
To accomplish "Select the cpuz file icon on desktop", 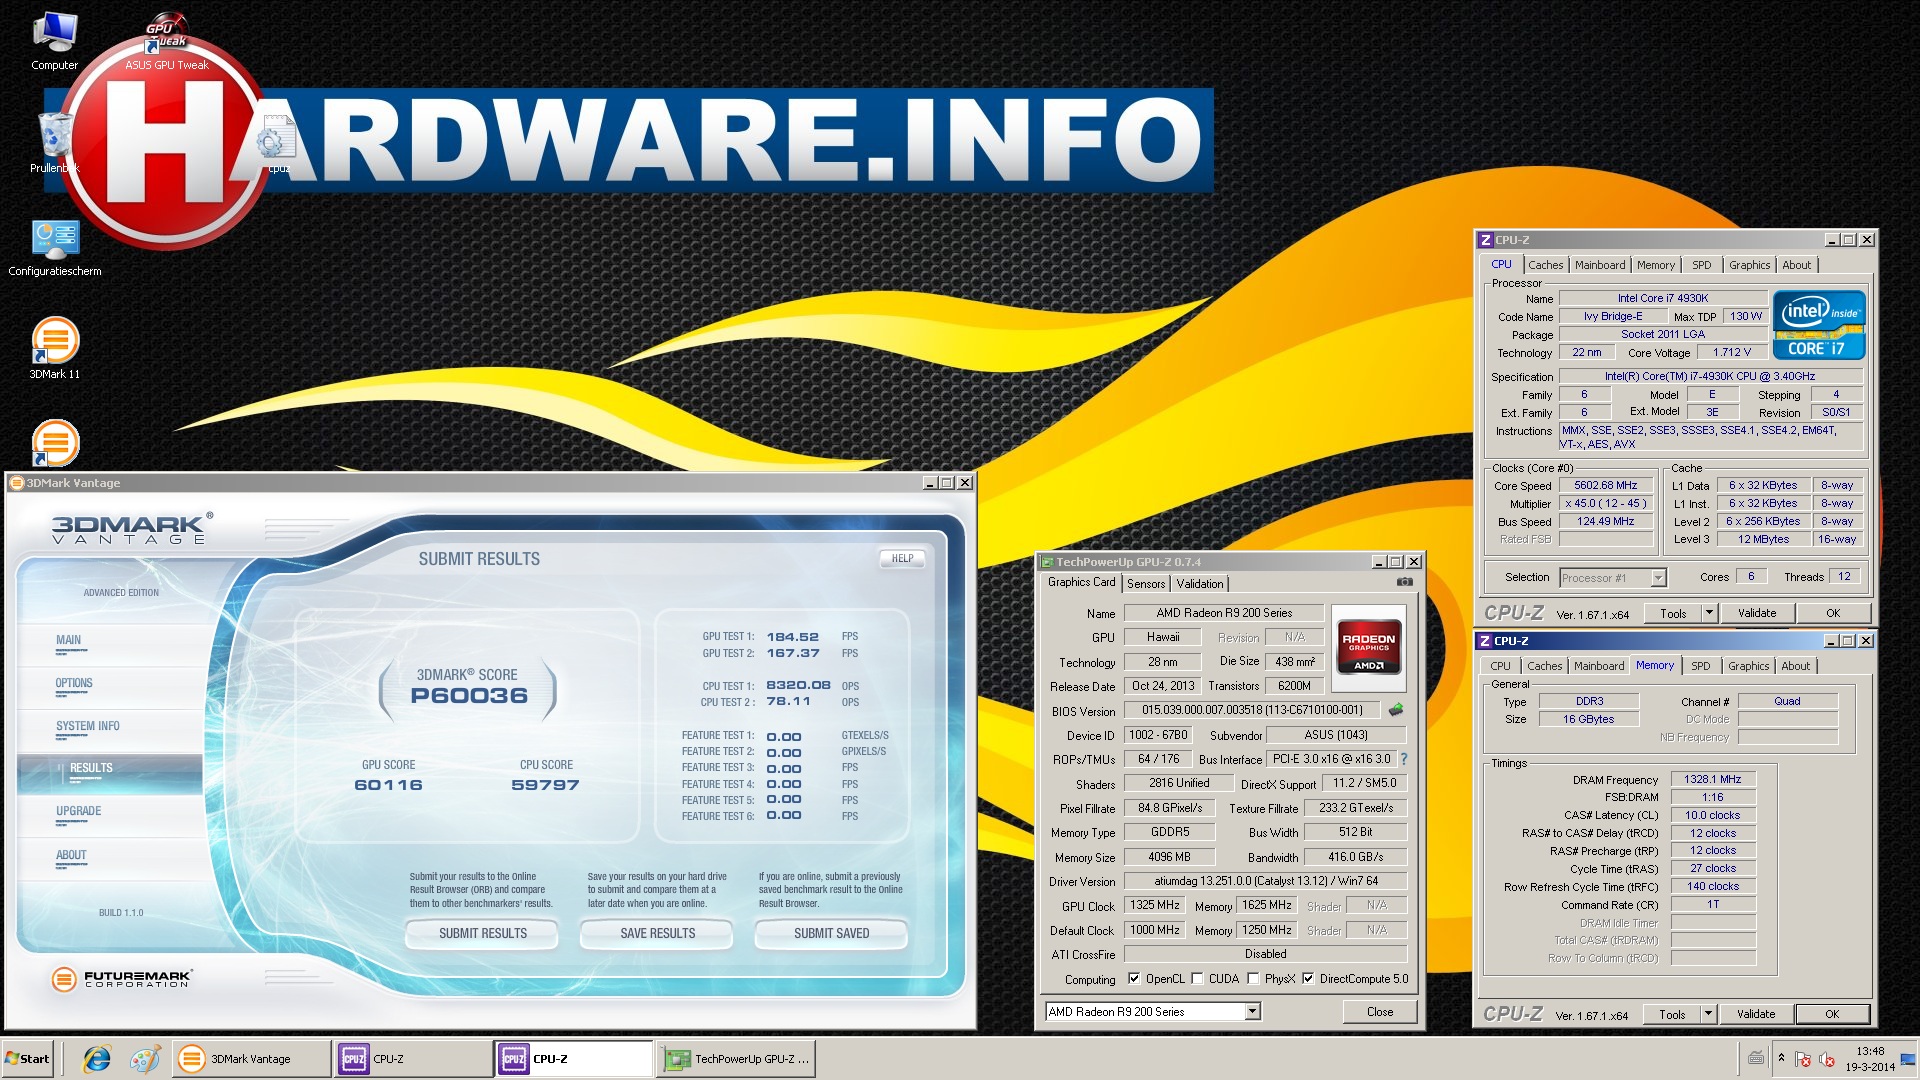I will coord(276,145).
